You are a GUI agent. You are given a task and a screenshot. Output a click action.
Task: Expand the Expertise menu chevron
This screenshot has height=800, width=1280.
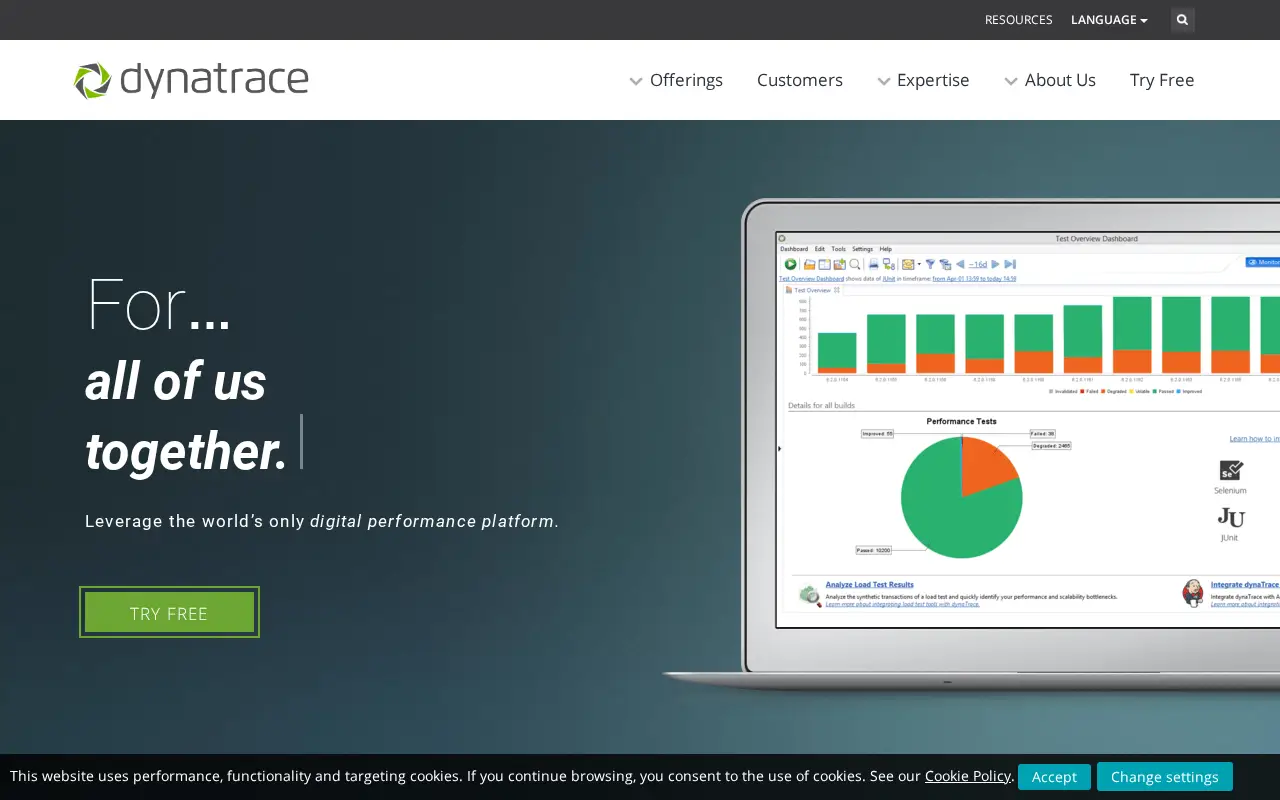coord(884,81)
